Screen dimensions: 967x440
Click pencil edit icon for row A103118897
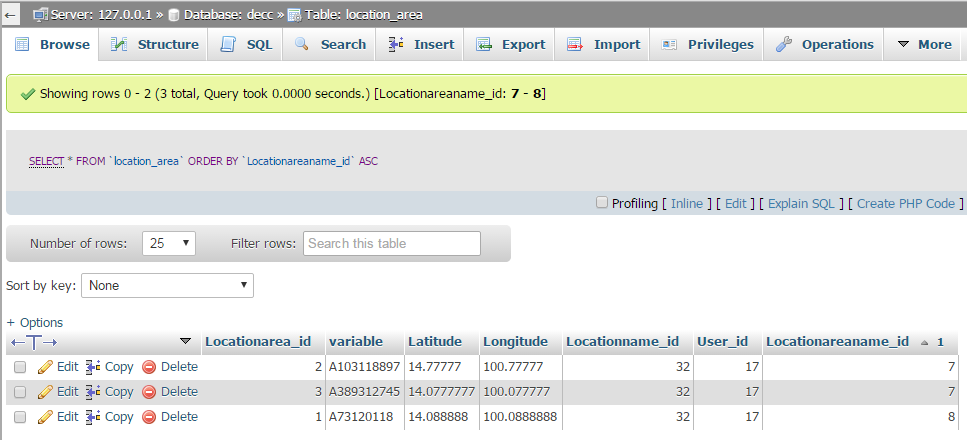coord(45,367)
